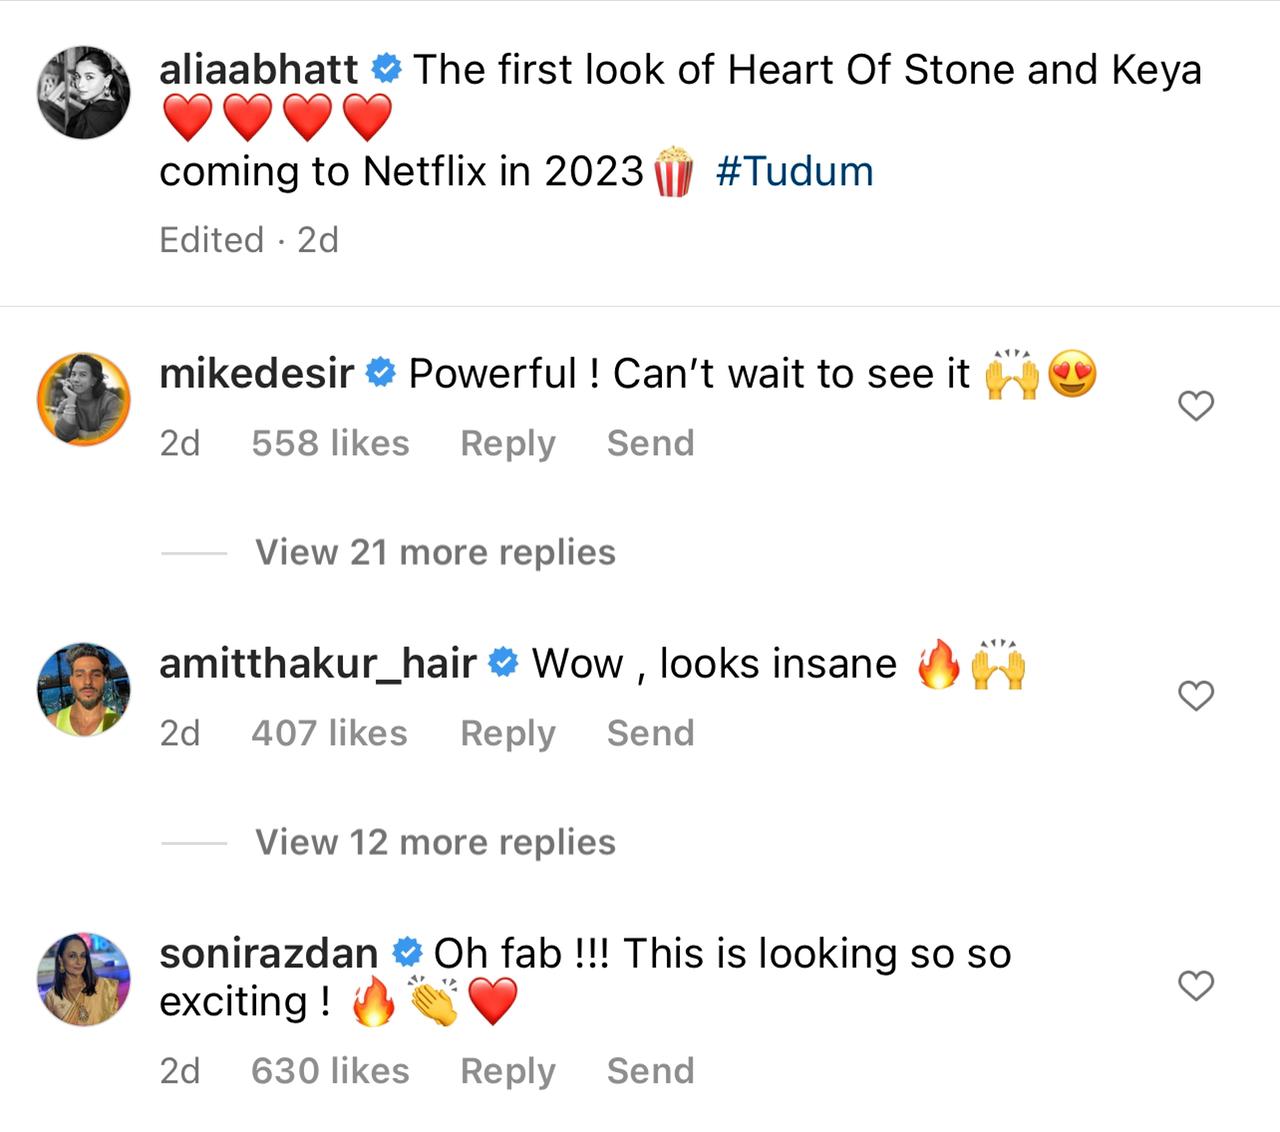The height and width of the screenshot is (1132, 1280).
Task: Open amitthakur_hair's profile avatar
Action: 84,689
